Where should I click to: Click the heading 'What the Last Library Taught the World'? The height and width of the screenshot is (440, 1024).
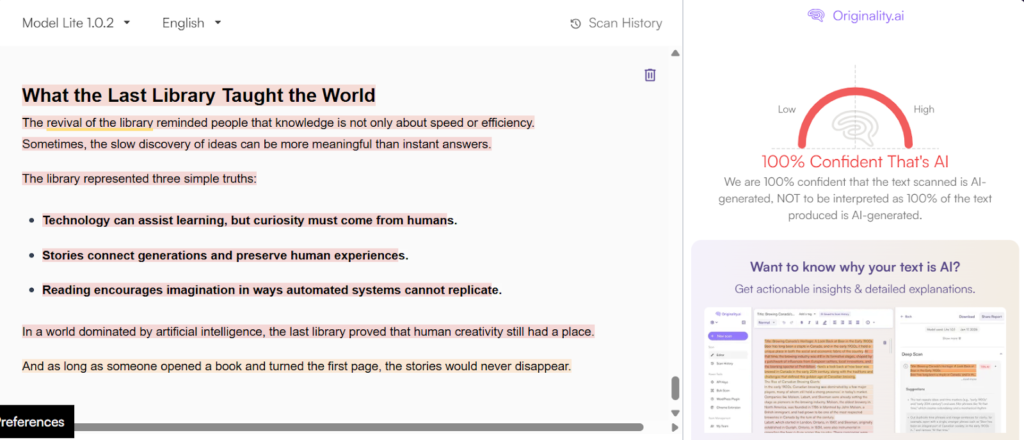[199, 95]
